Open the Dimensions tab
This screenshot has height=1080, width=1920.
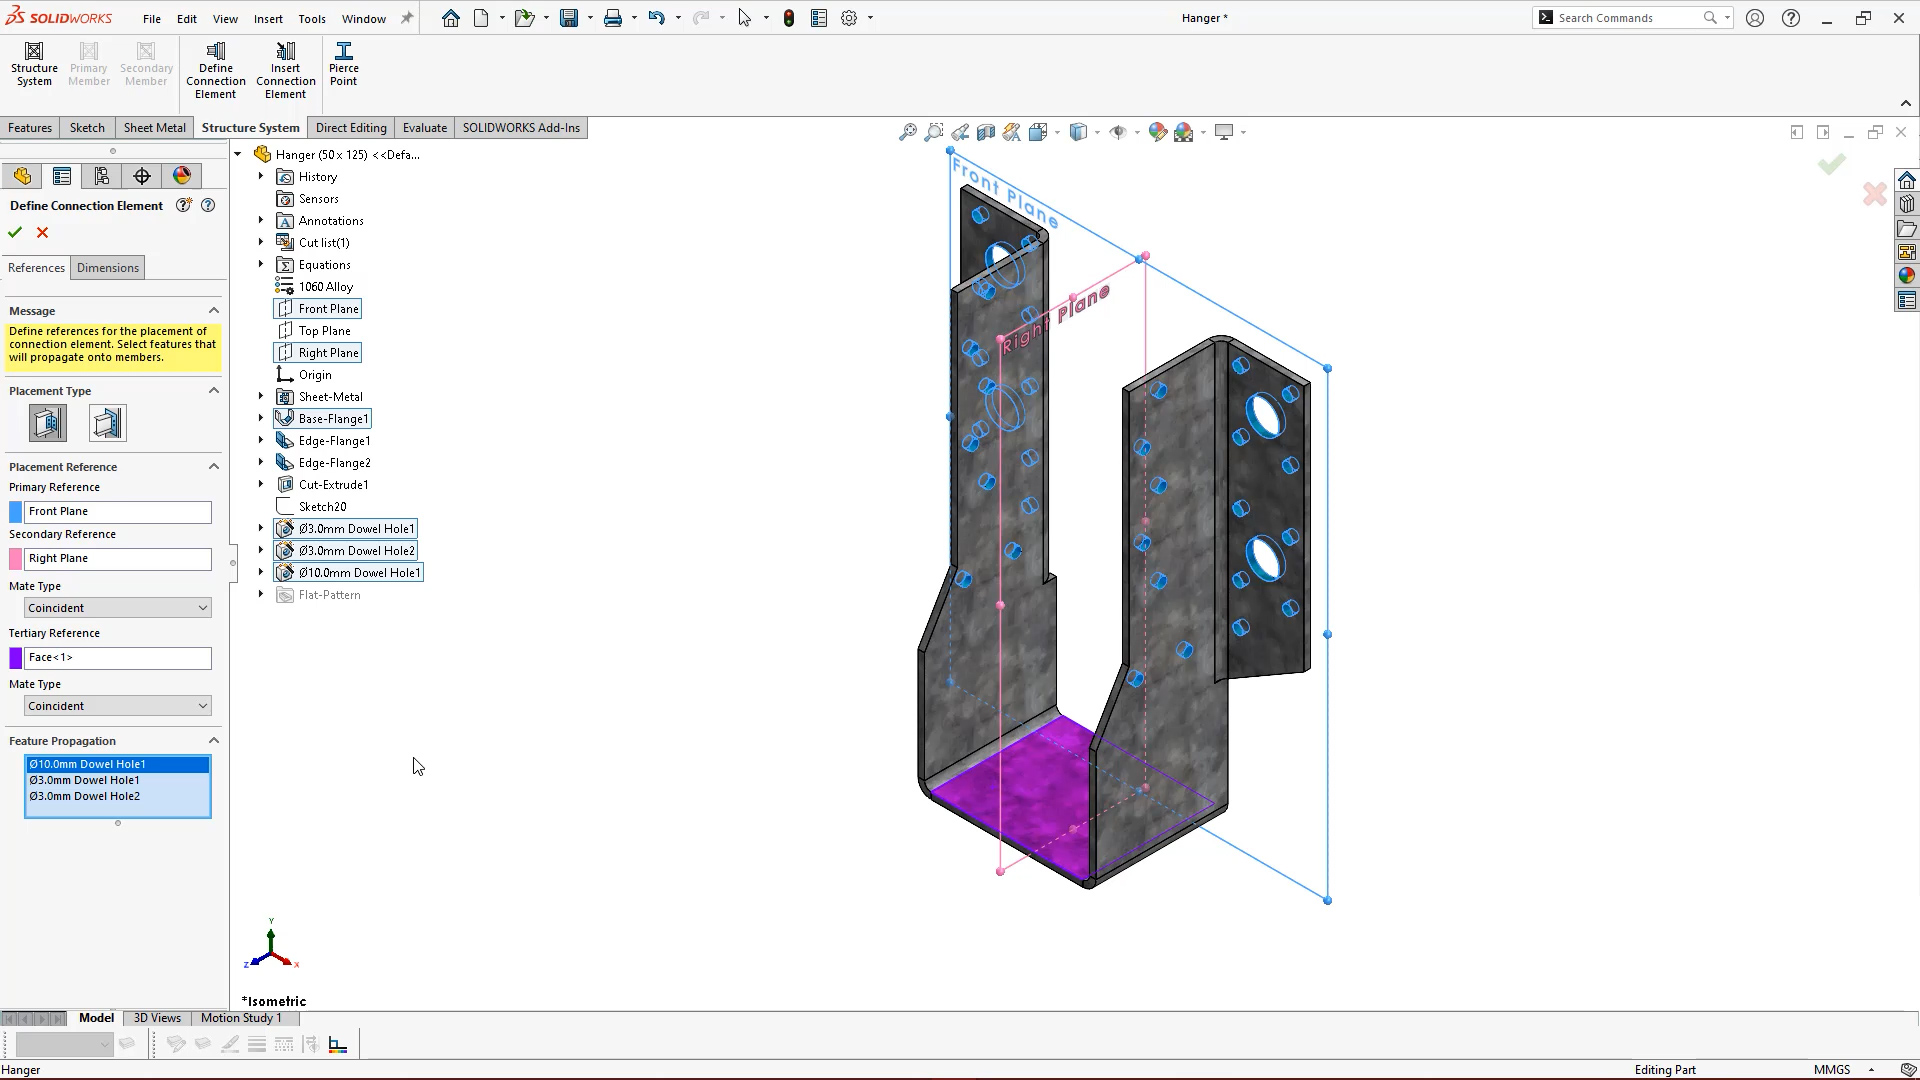(107, 267)
